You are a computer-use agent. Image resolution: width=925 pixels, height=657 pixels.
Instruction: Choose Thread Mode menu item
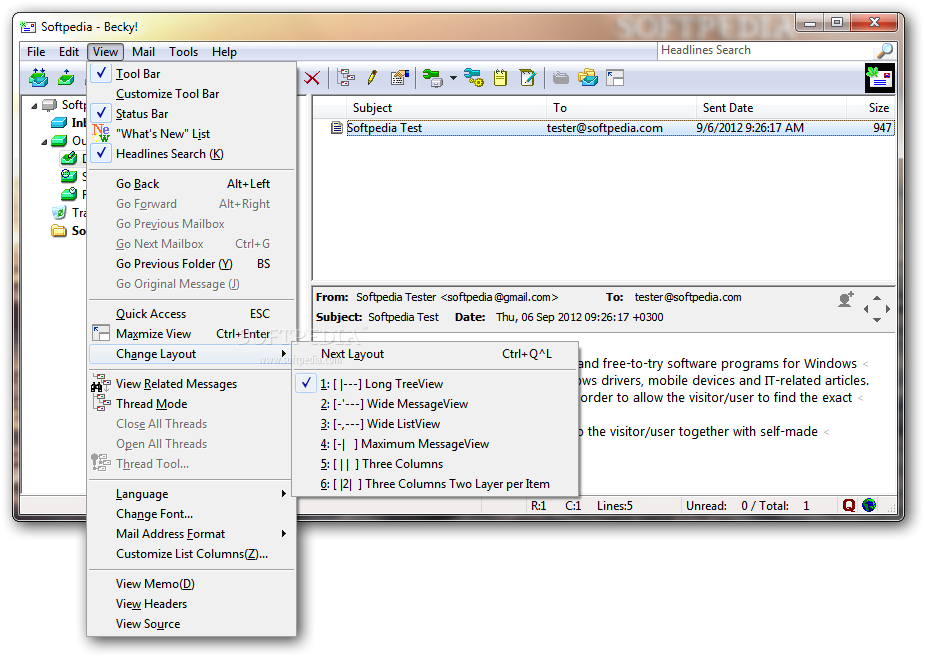point(192,405)
